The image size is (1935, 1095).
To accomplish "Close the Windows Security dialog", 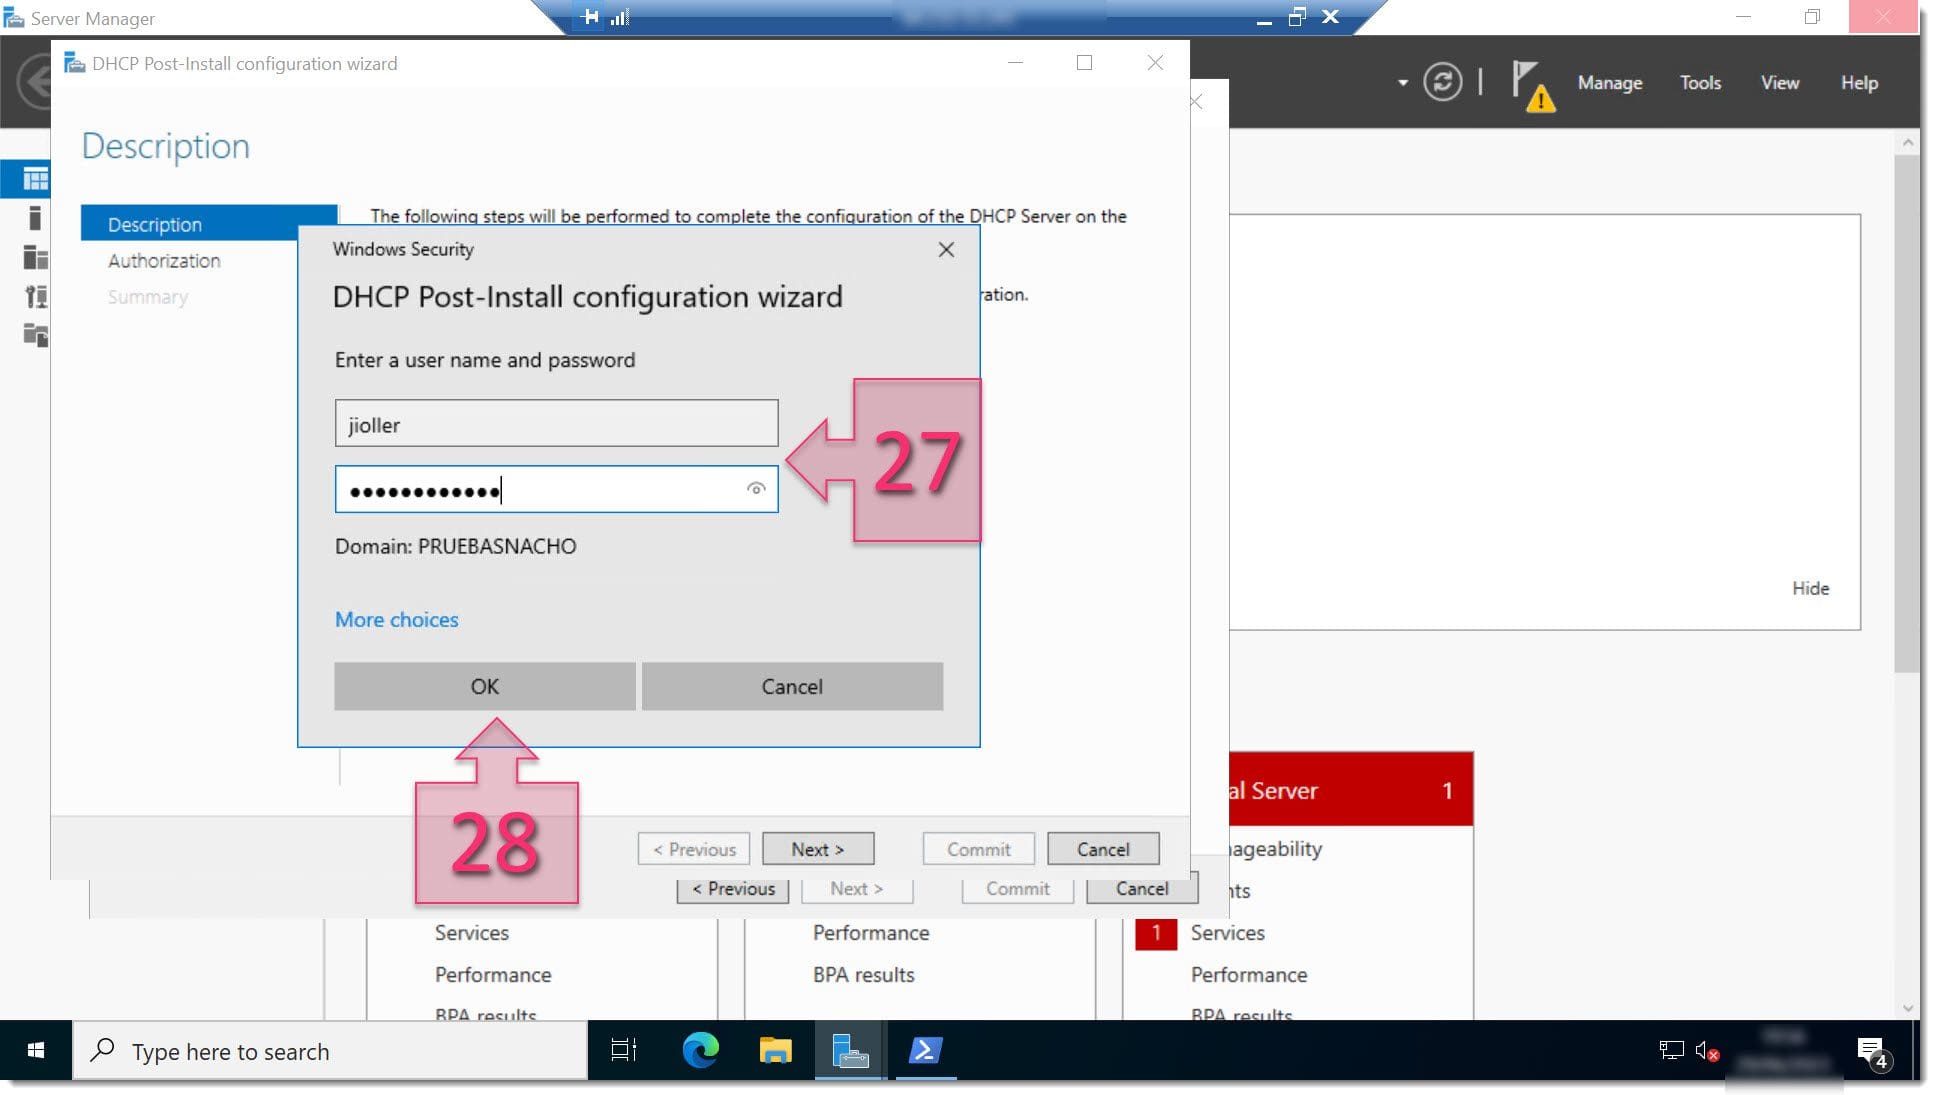I will pyautogui.click(x=946, y=250).
